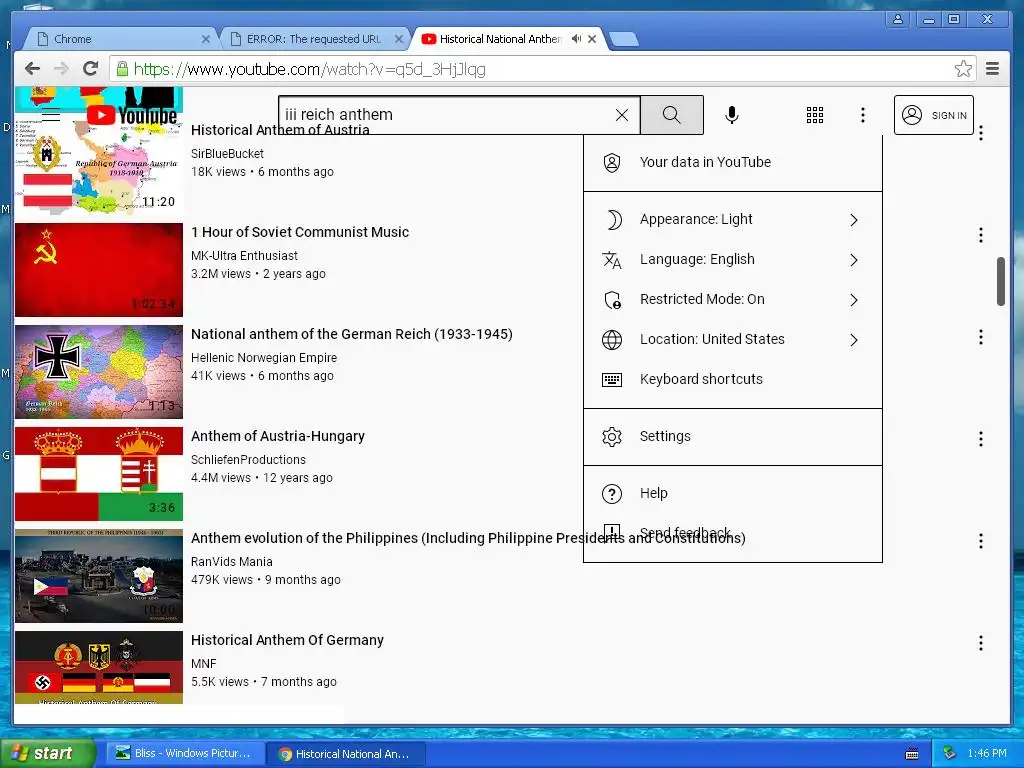Toggle the YouTube settings three-dot menu
The height and width of the screenshot is (768, 1024).
tap(863, 115)
